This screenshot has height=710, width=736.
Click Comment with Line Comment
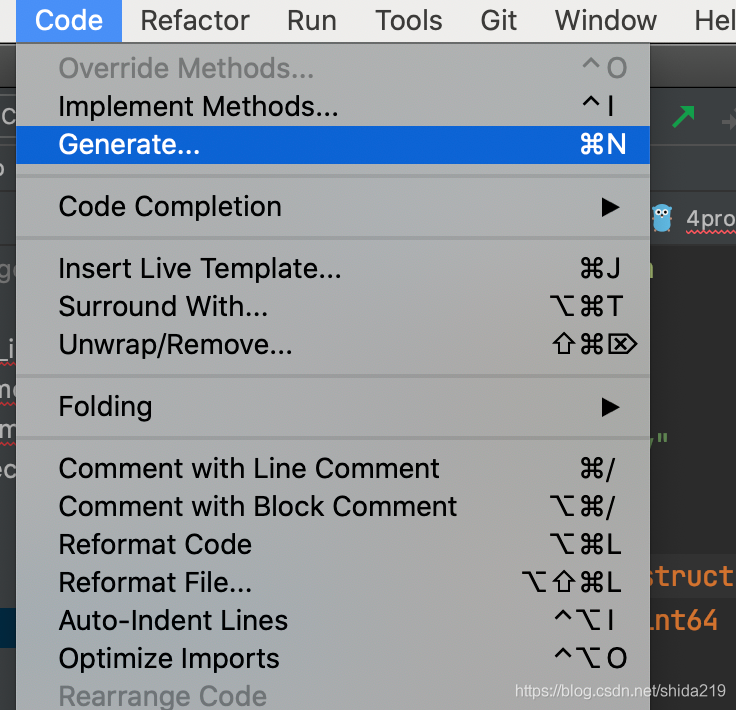pos(249,469)
